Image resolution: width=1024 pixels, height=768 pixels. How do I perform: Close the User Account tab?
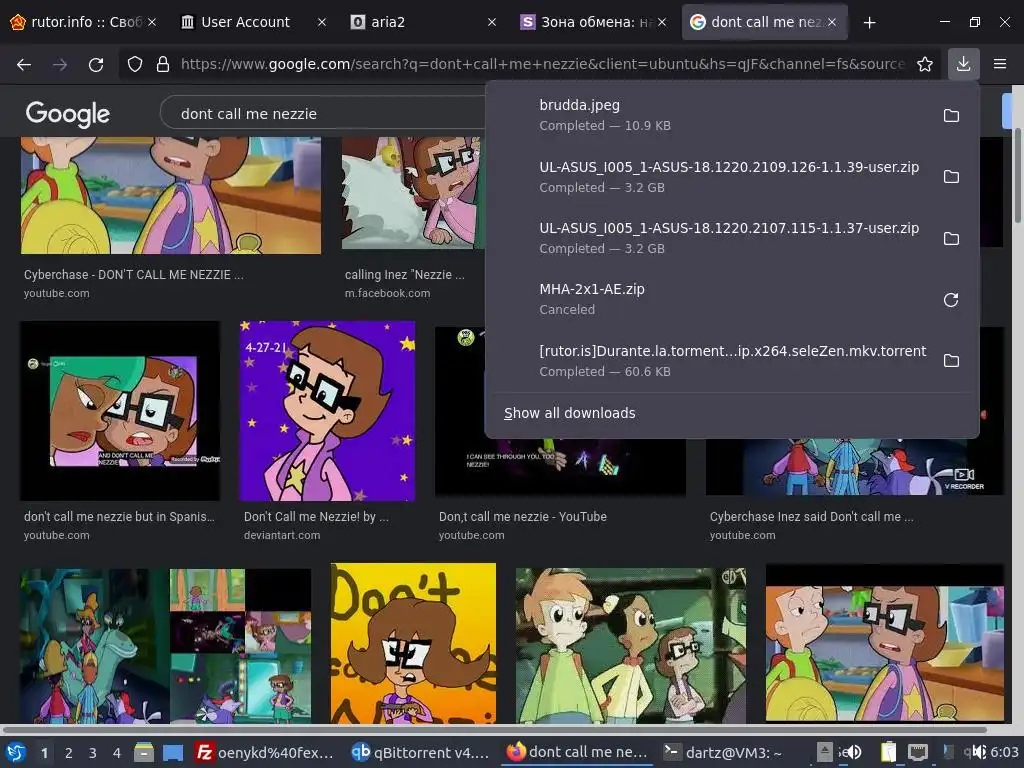(321, 22)
